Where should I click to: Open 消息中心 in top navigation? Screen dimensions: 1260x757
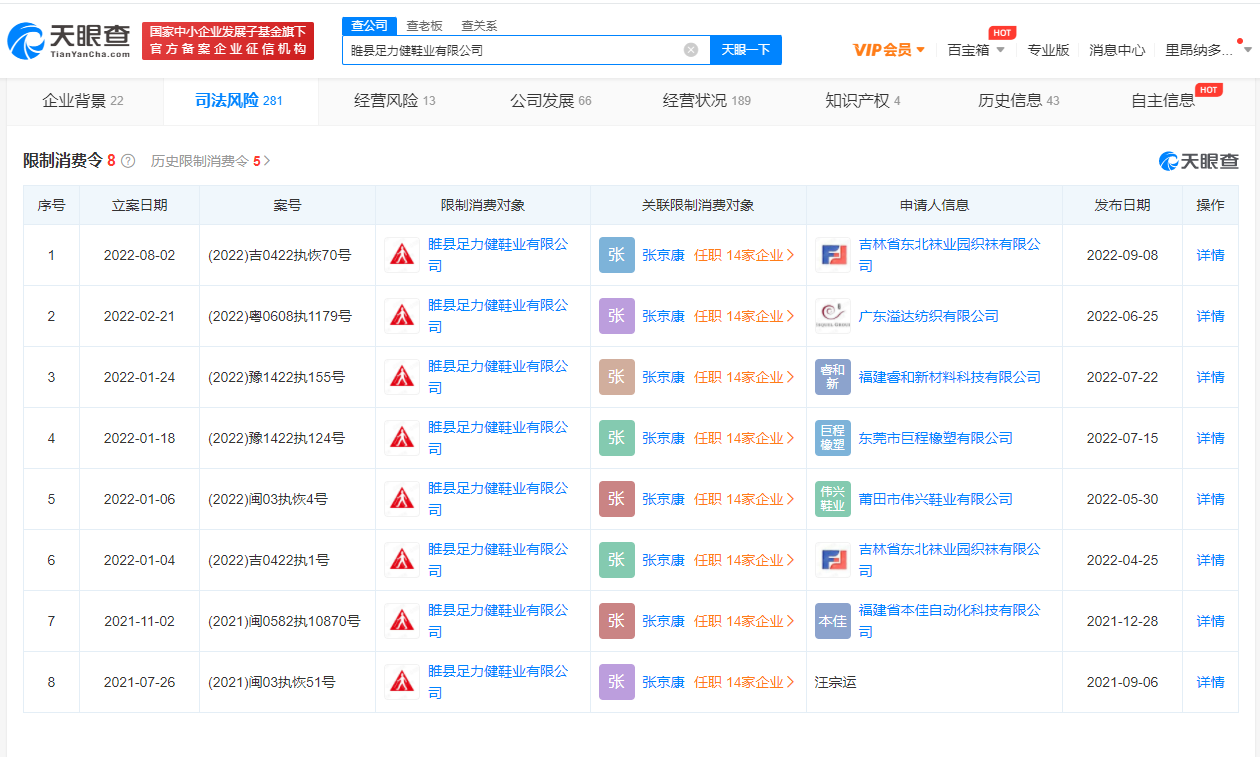click(1117, 49)
